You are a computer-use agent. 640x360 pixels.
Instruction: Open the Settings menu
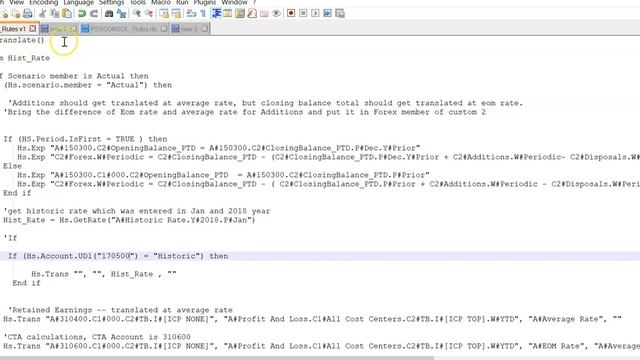tap(111, 2)
